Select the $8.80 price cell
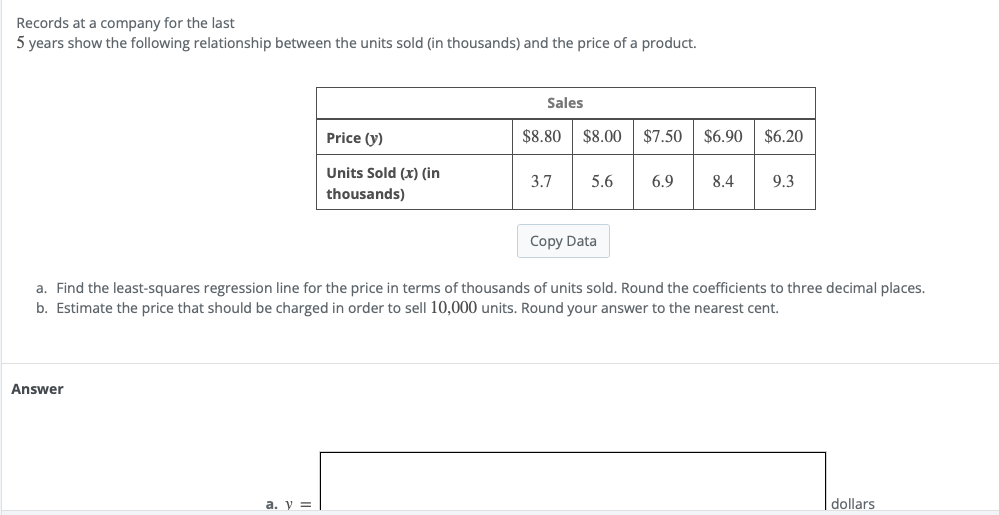This screenshot has width=999, height=515. pyautogui.click(x=542, y=136)
